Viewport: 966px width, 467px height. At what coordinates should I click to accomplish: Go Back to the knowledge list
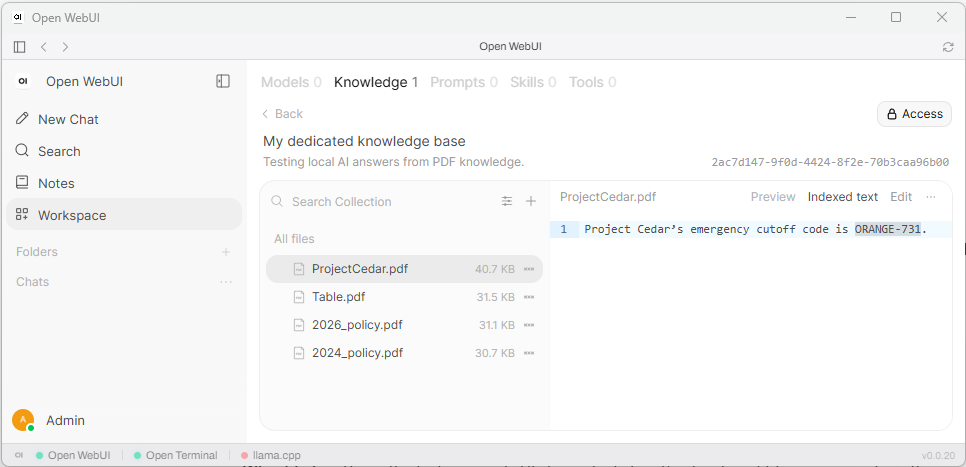(283, 114)
